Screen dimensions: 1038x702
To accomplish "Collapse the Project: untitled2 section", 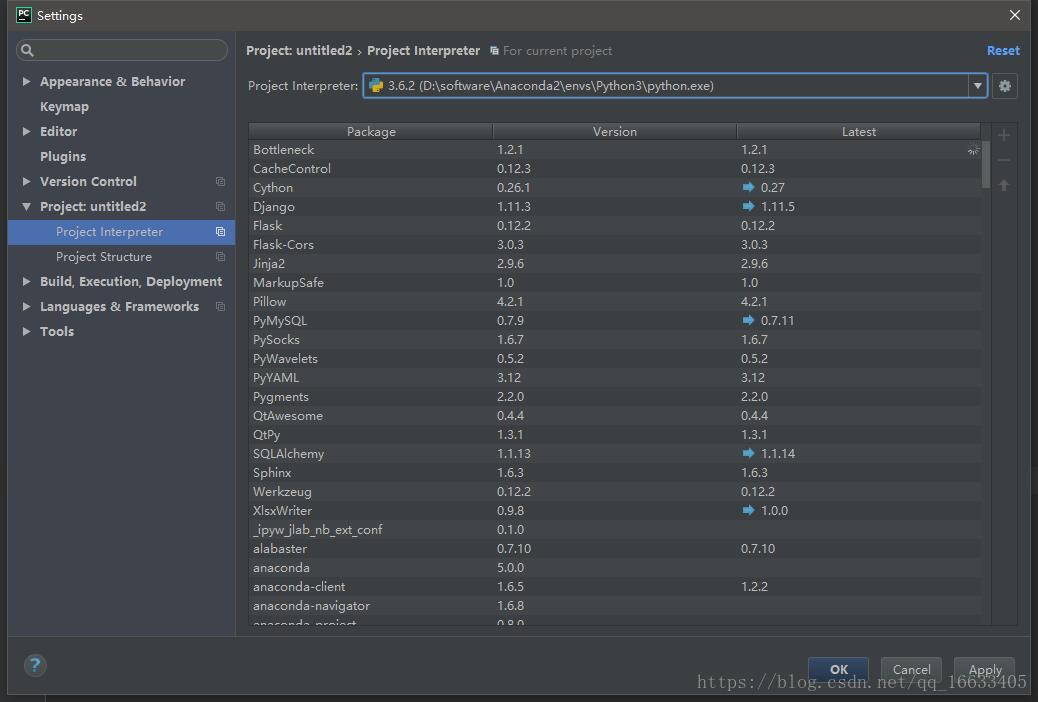I will pyautogui.click(x=26, y=207).
